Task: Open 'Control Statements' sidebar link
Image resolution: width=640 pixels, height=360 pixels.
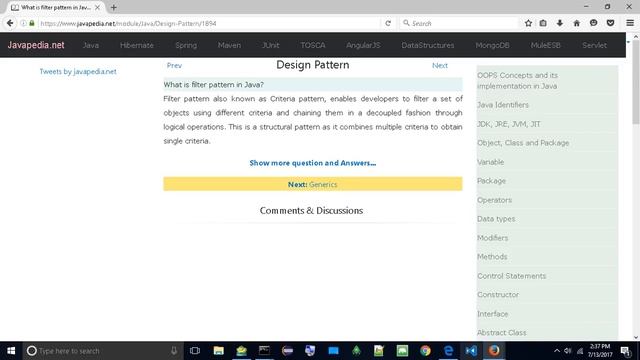Action: (511, 276)
